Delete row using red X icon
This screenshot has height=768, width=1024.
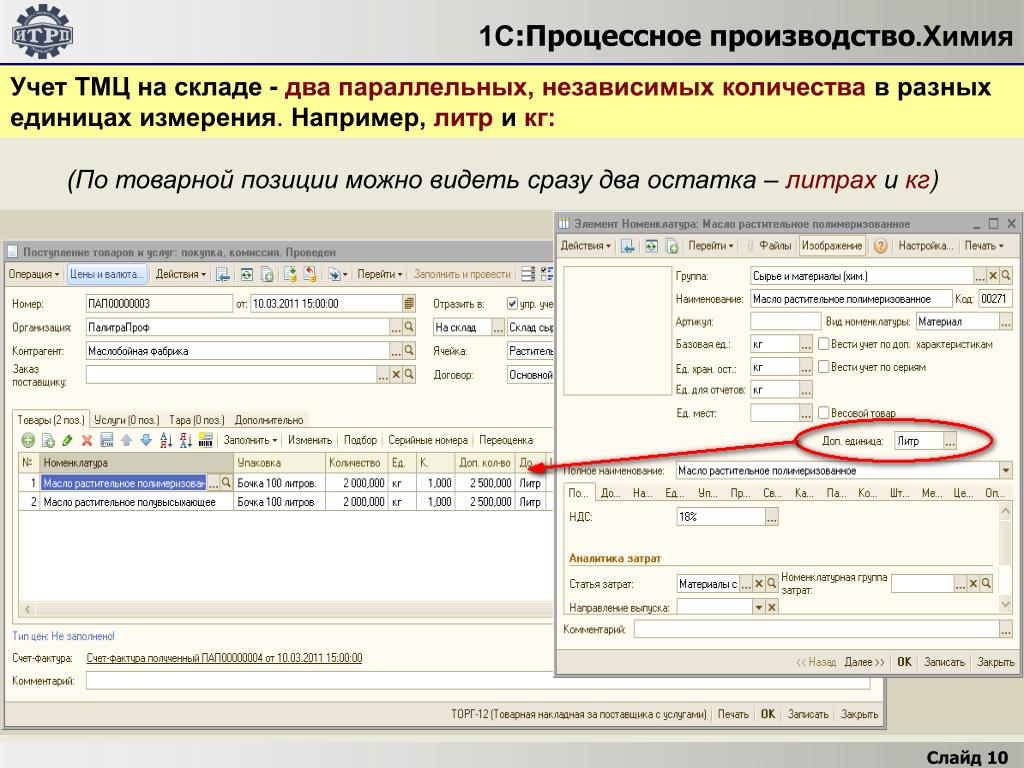click(x=87, y=441)
